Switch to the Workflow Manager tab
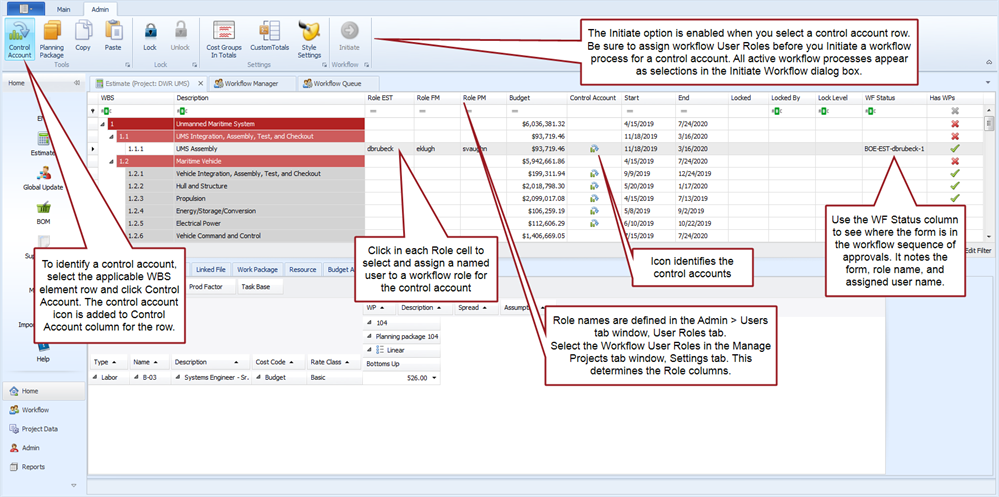The height and width of the screenshot is (497, 999). (x=250, y=84)
